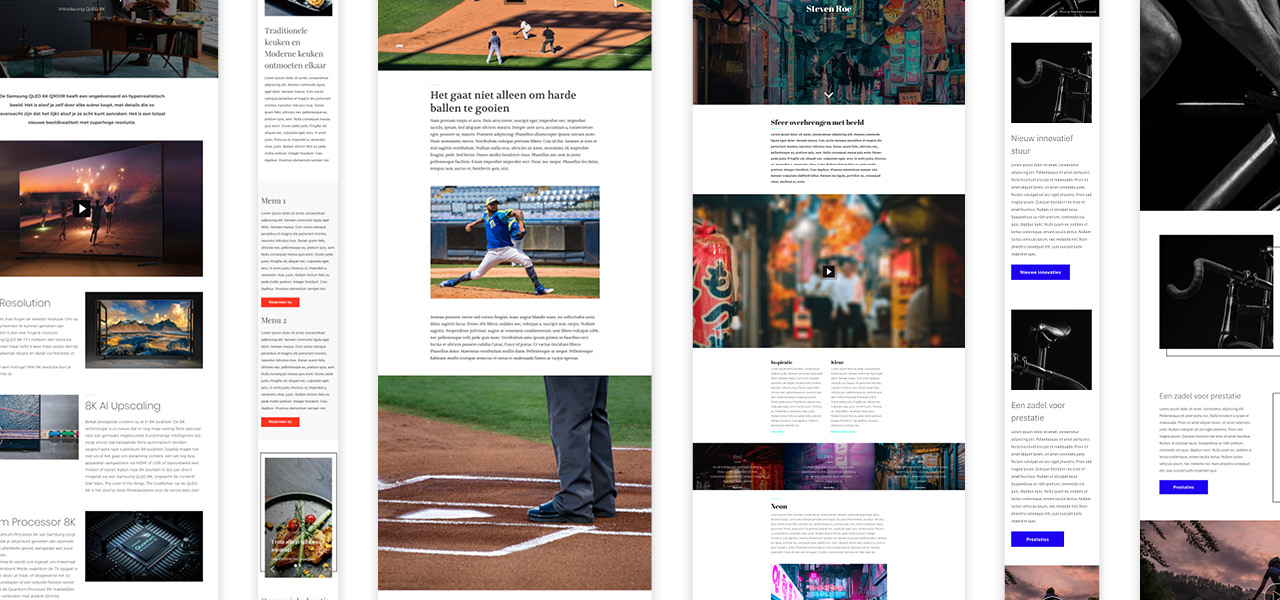Click the Nieuw innovatief stuur heading

[1042, 145]
